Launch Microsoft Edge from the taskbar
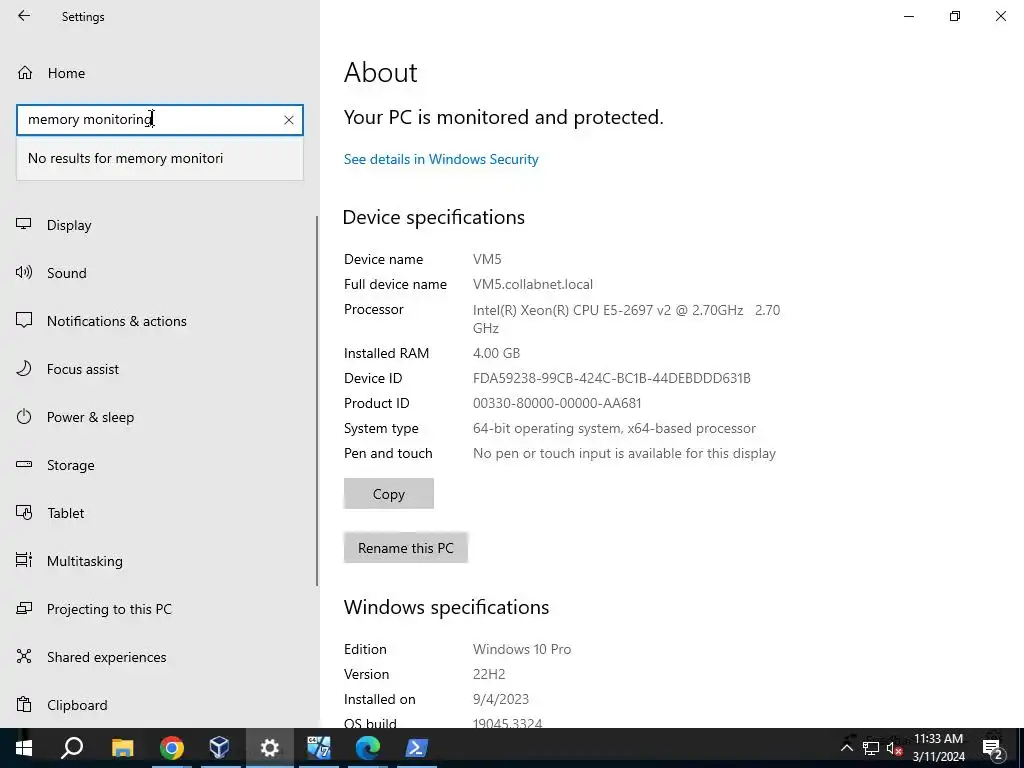Viewport: 1024px width, 768px height. coord(368,748)
